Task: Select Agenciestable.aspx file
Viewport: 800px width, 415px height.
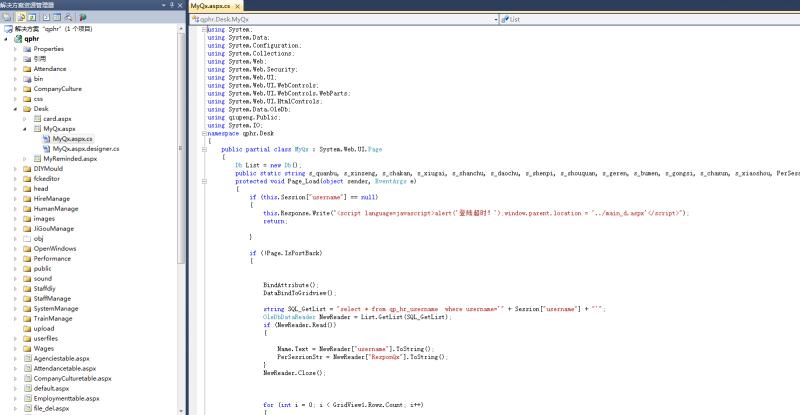Action: coord(61,358)
